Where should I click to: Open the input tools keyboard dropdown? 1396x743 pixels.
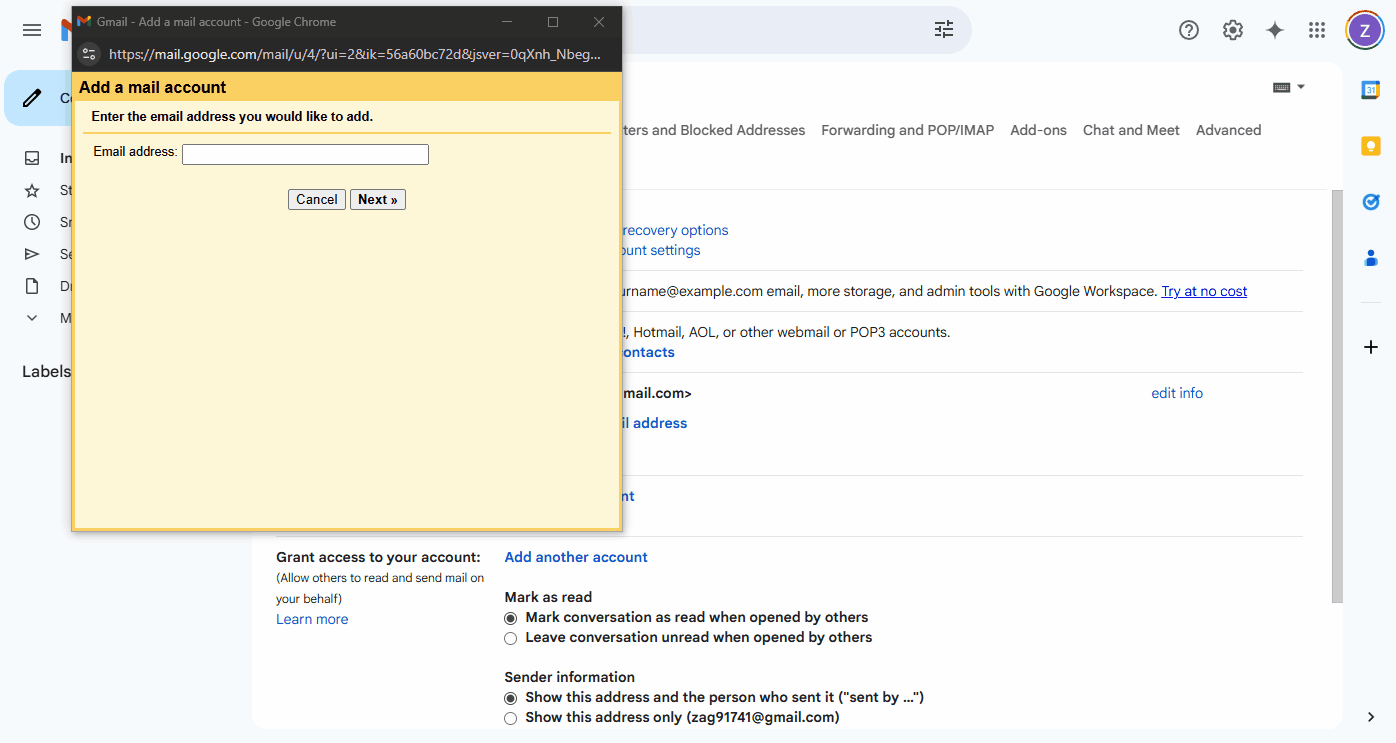tap(1289, 87)
